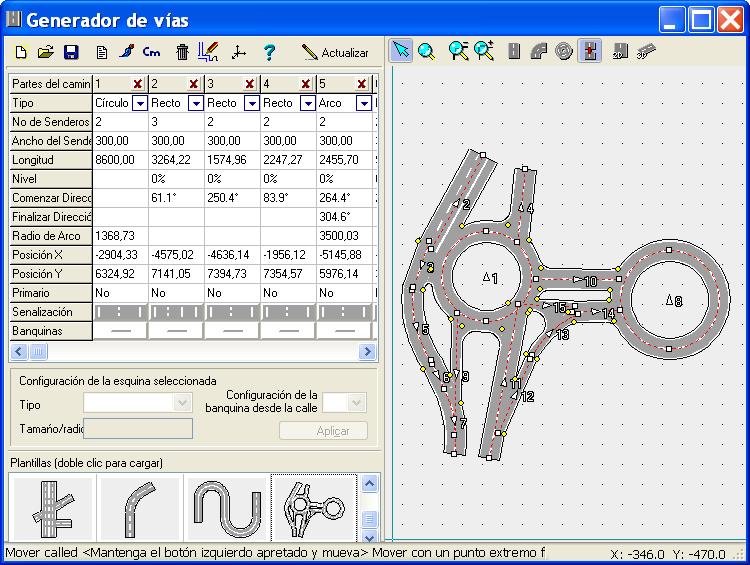Click Banquinas cell for part 2

tap(176, 331)
